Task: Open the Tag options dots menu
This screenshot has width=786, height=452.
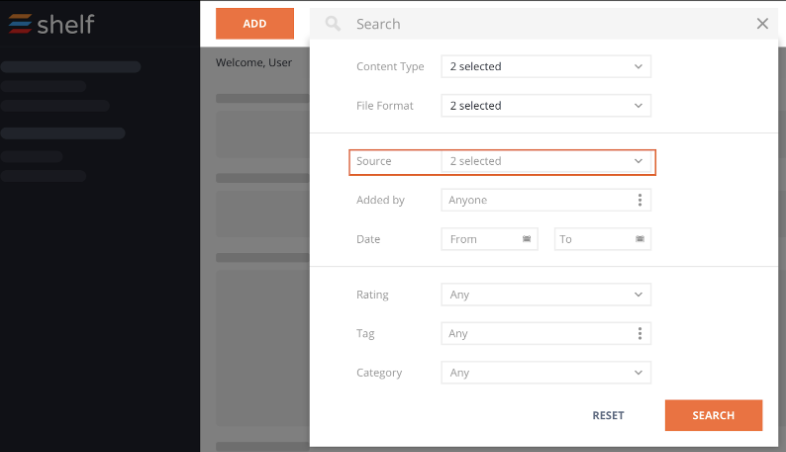Action: pos(640,333)
